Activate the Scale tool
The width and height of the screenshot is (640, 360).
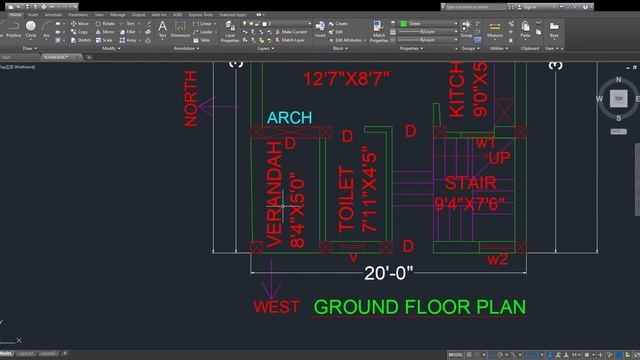(x=104, y=40)
